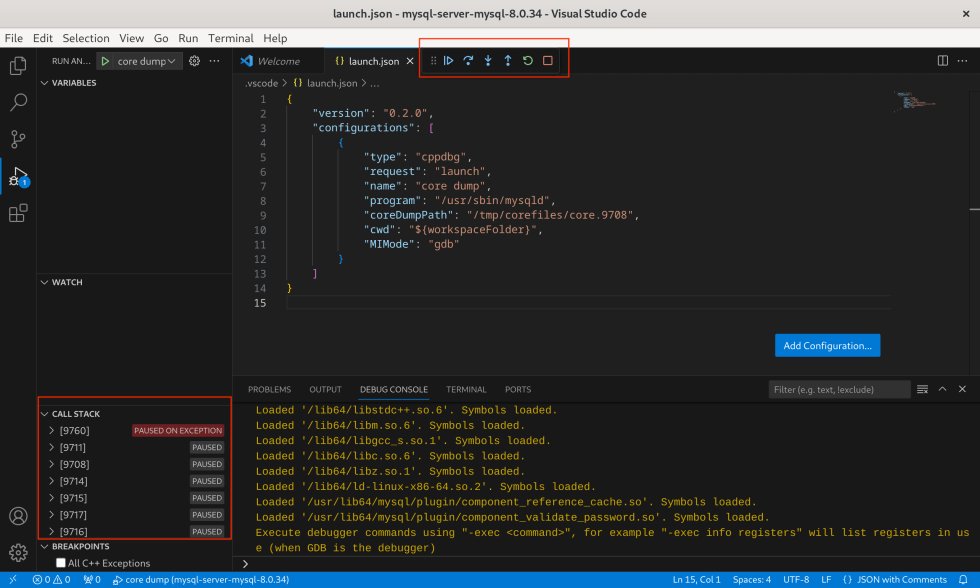
Task: Click the Filter input in Debug Console
Action: pyautogui.click(x=838, y=389)
